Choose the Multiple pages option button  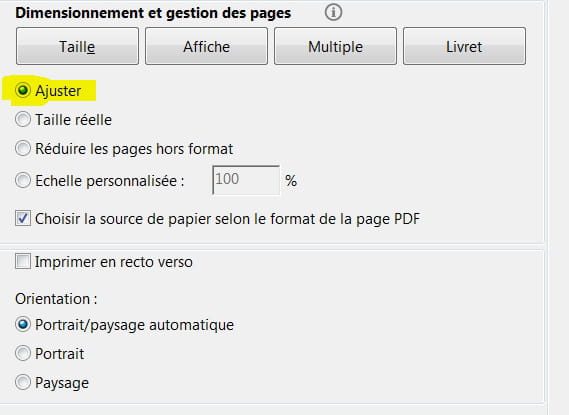point(335,46)
